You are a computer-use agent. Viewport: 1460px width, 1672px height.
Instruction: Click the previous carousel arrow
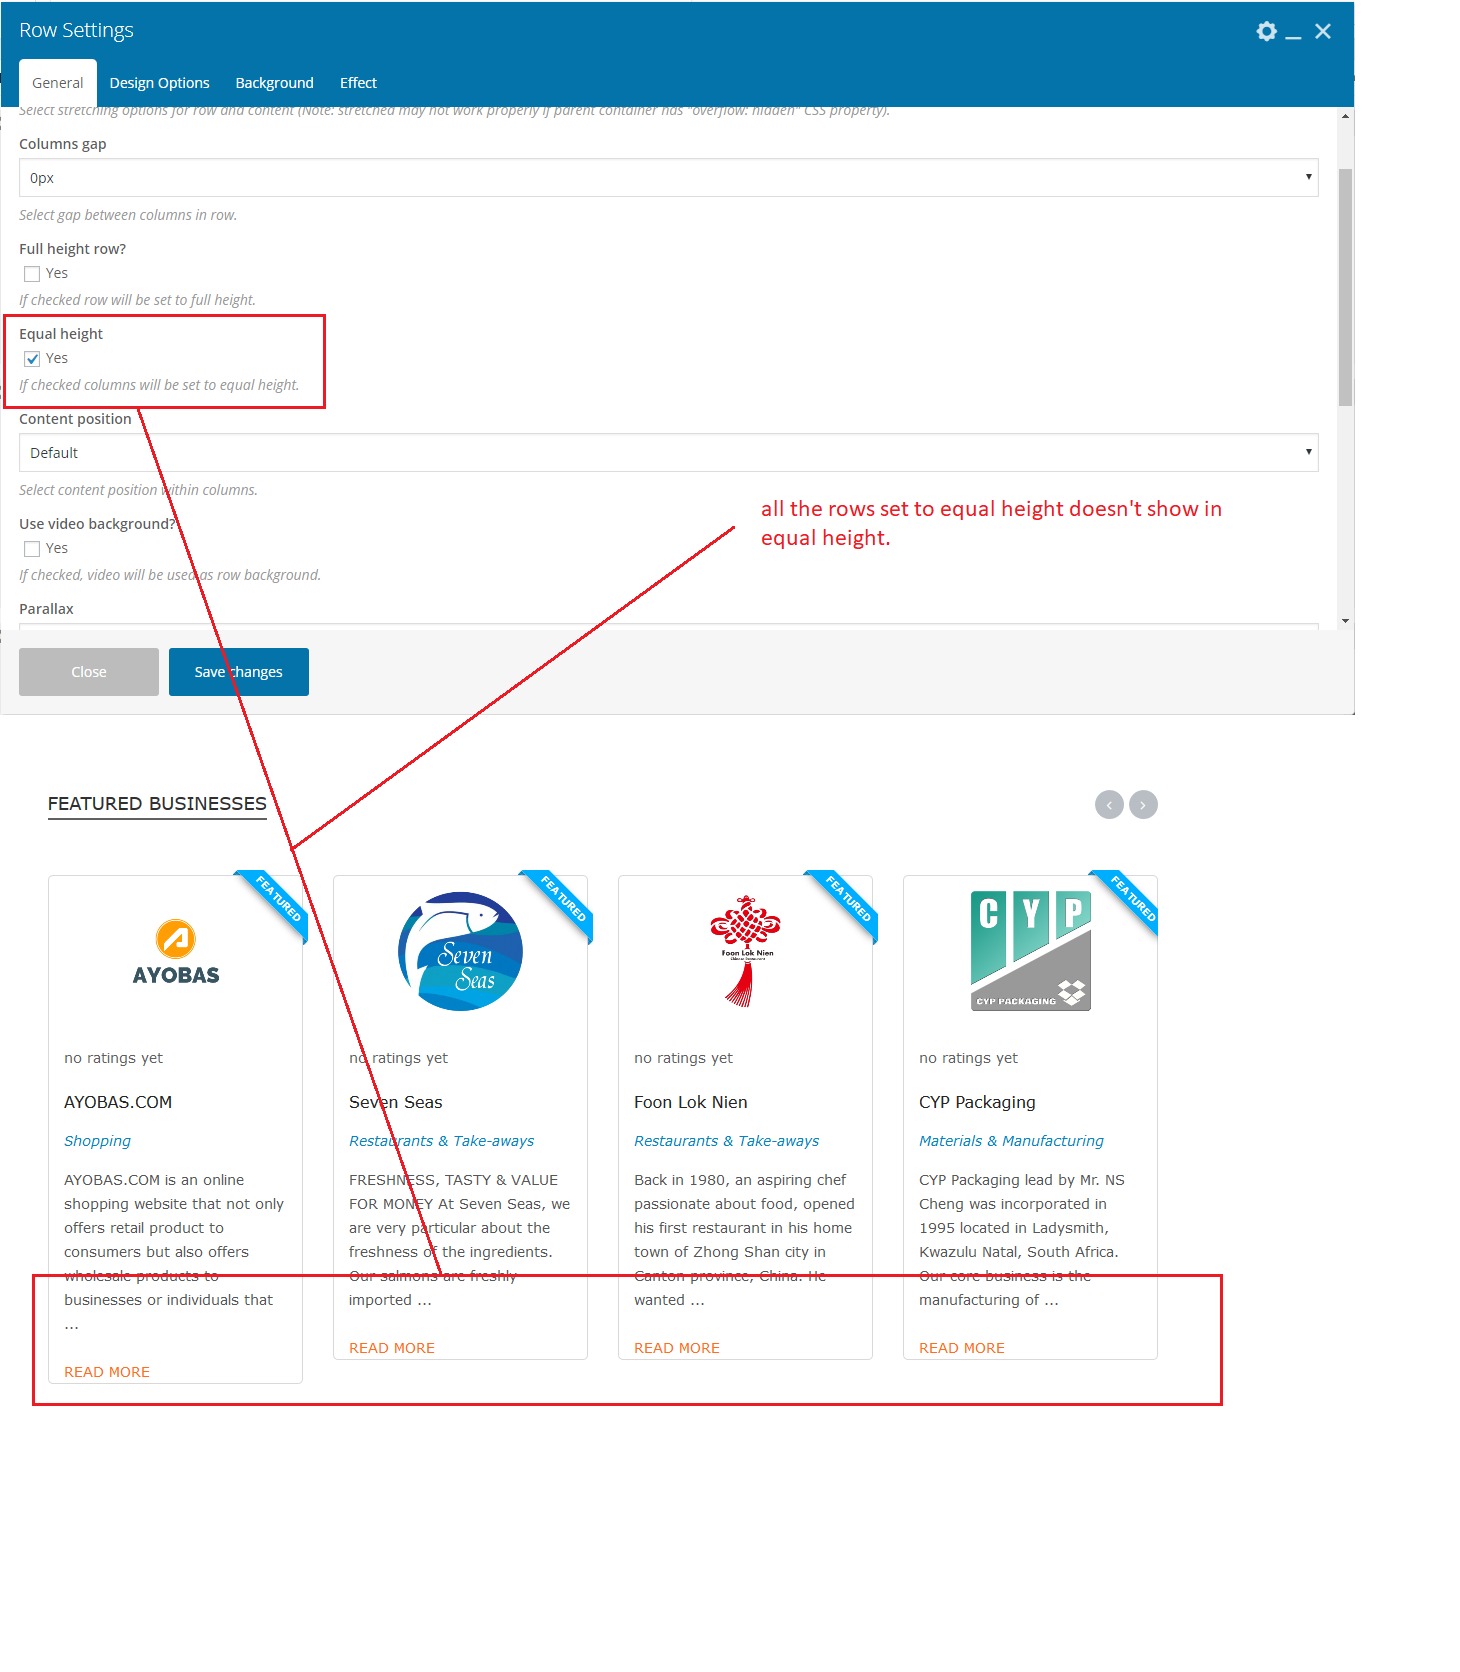pos(1109,805)
